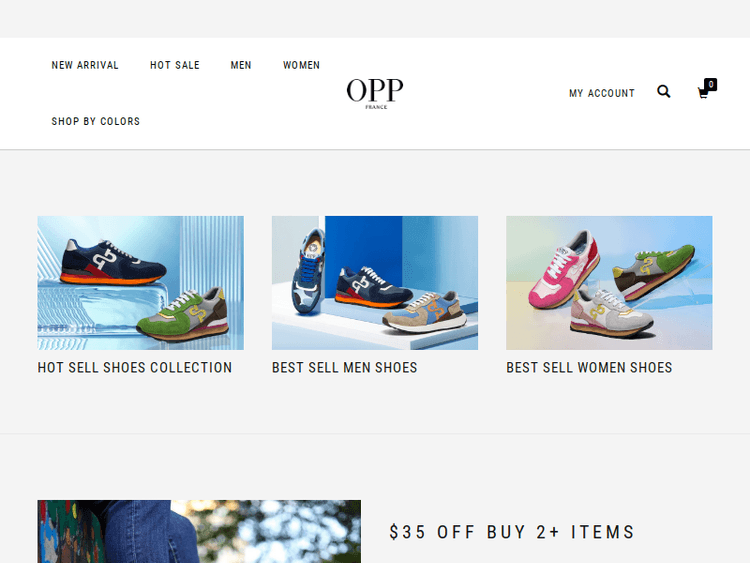
Task: Open the search magnifier icon
Action: pyautogui.click(x=663, y=91)
